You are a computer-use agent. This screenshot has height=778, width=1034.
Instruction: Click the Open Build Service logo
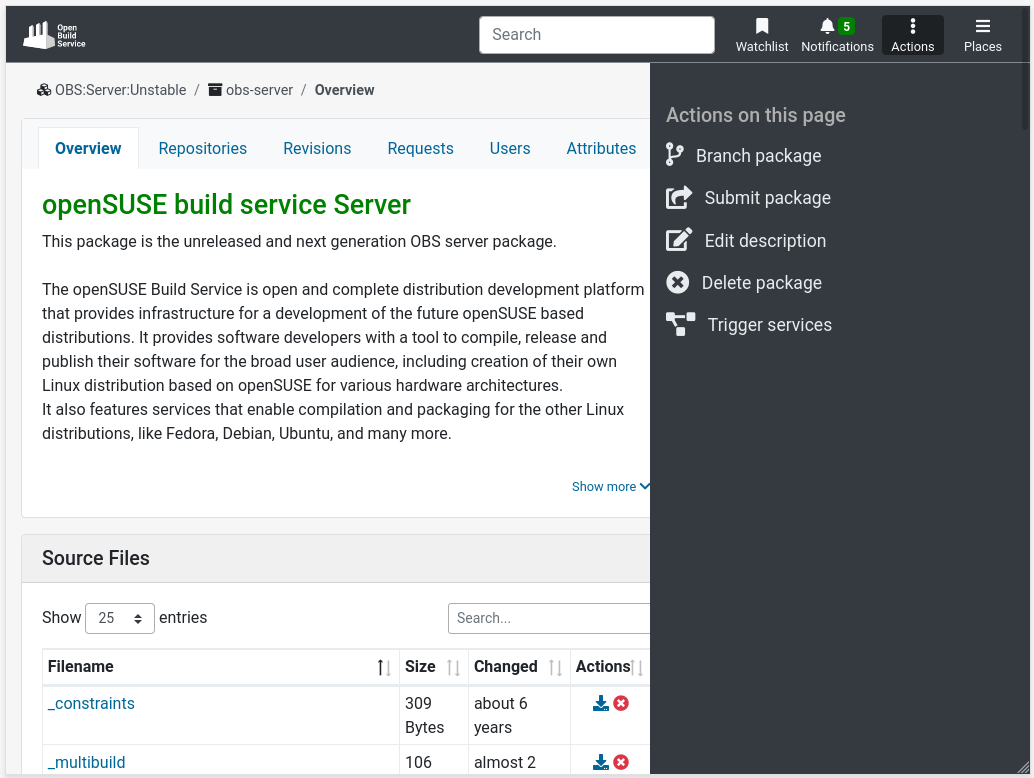pos(55,35)
